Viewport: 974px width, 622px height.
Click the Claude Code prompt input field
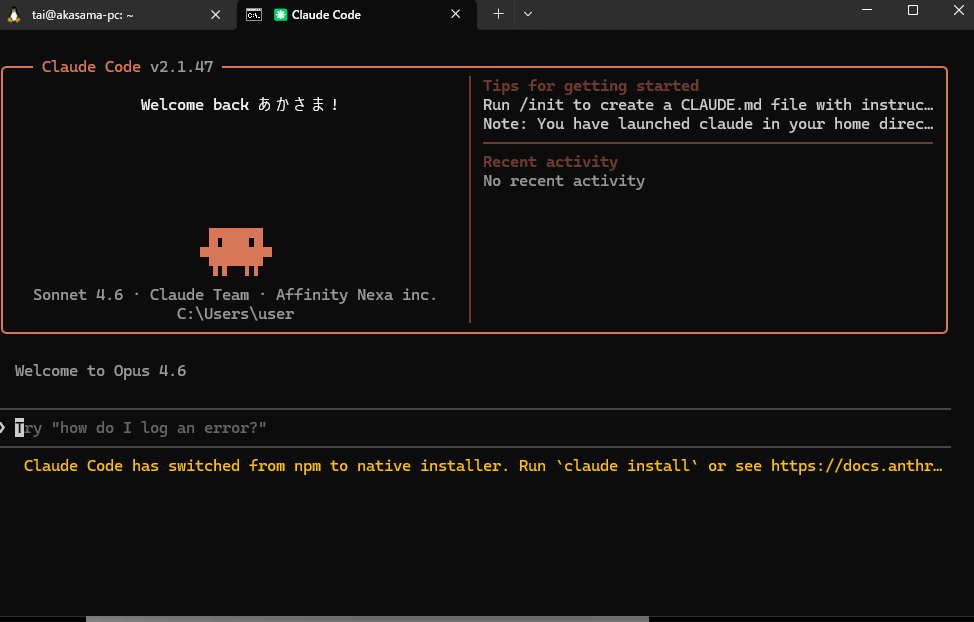475,428
